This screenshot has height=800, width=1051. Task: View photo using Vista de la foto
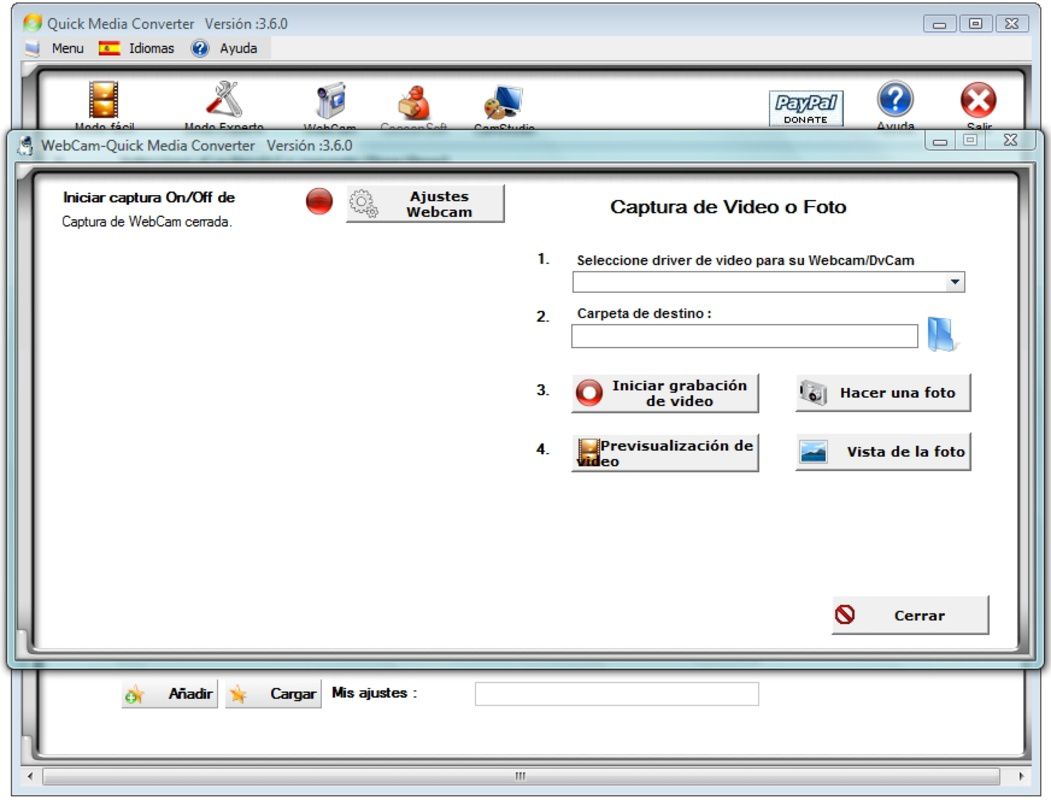882,451
